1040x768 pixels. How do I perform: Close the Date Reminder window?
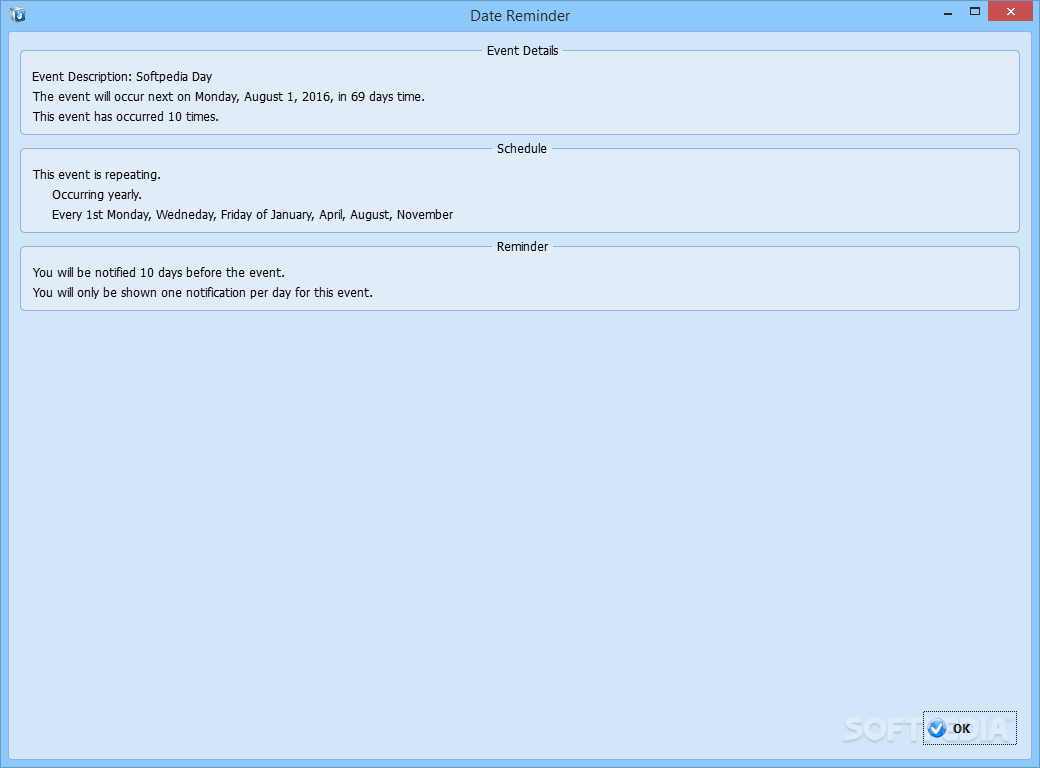[1010, 11]
